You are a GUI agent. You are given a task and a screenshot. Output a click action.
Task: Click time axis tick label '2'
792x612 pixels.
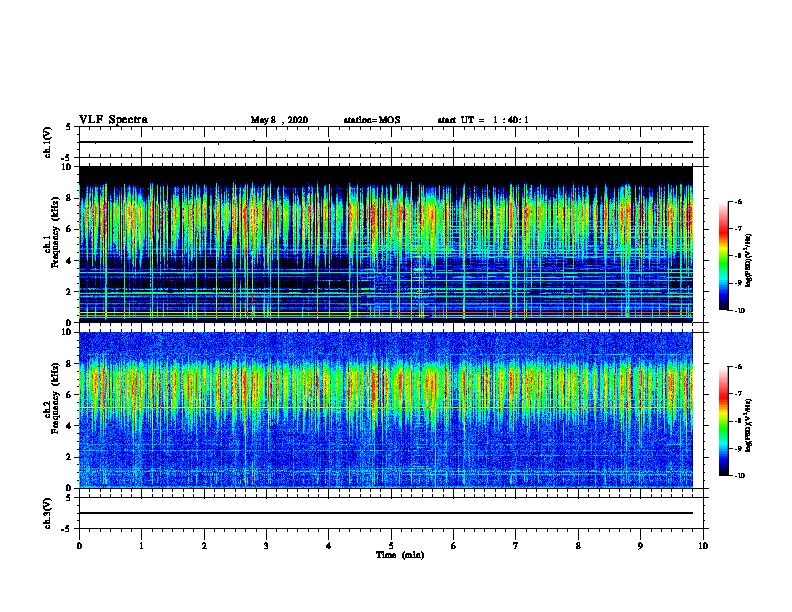[204, 546]
